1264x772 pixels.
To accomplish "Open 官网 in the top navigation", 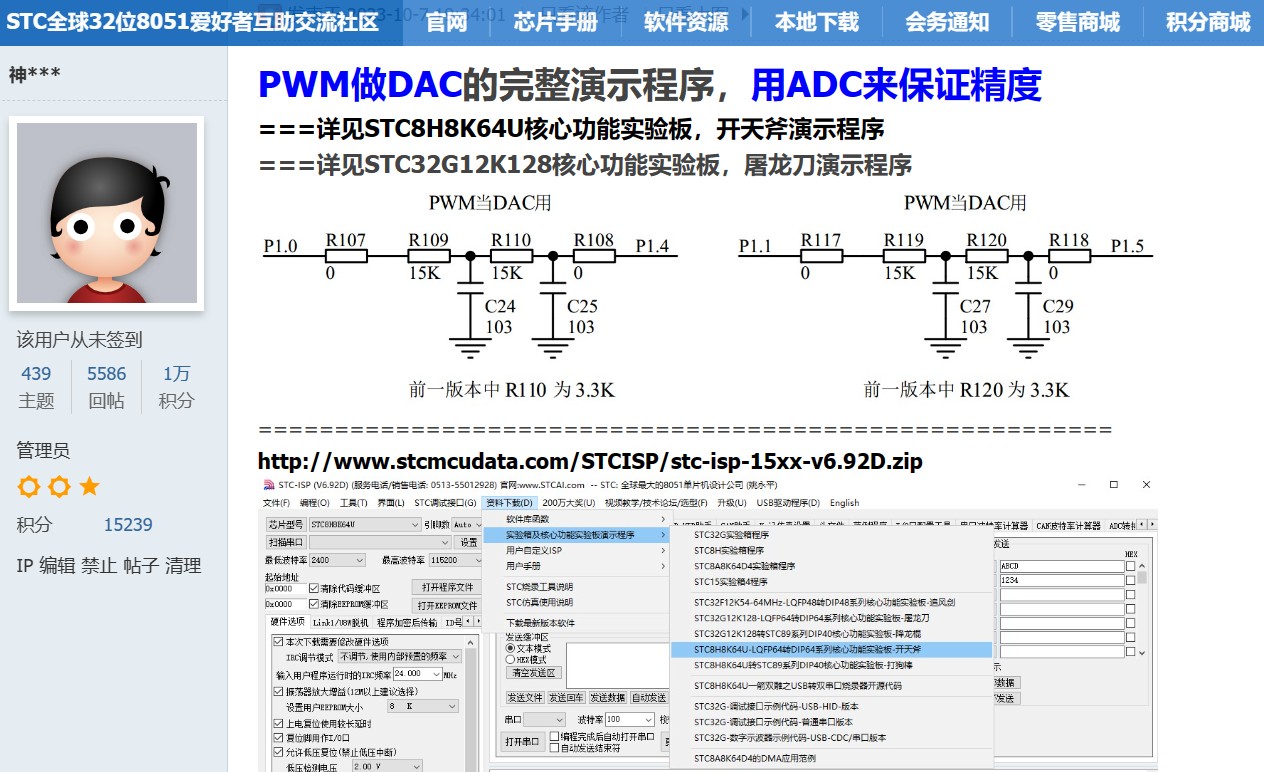I will [446, 22].
